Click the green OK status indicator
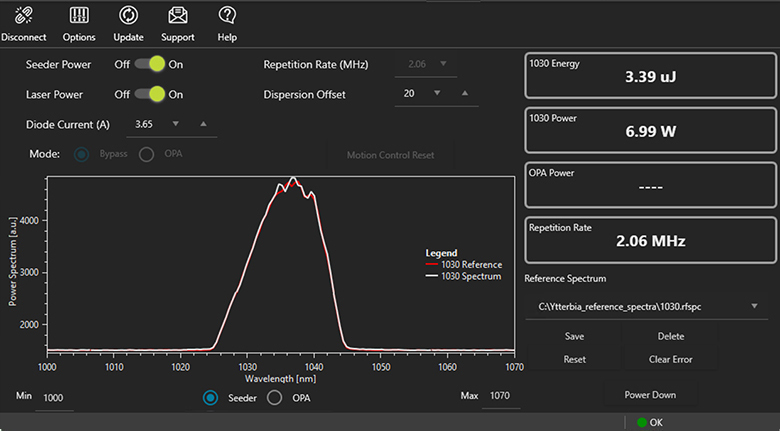This screenshot has height=431, width=780. [642, 422]
